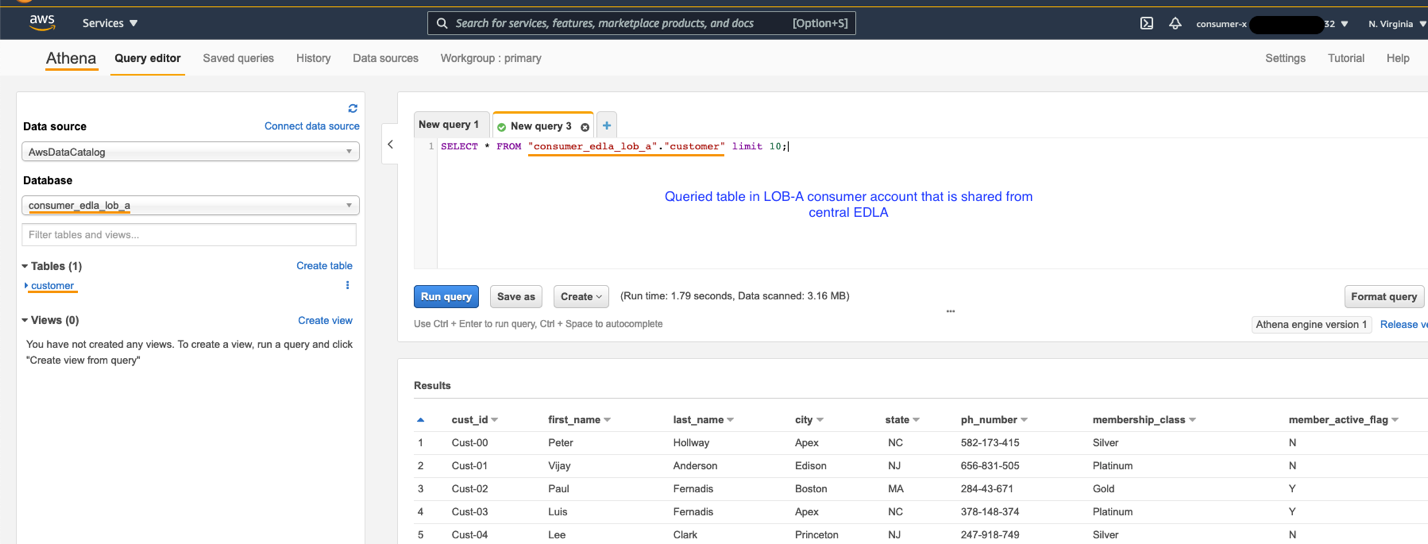Click the Release versions link
Viewport: 1428px width, 544px height.
(1403, 324)
